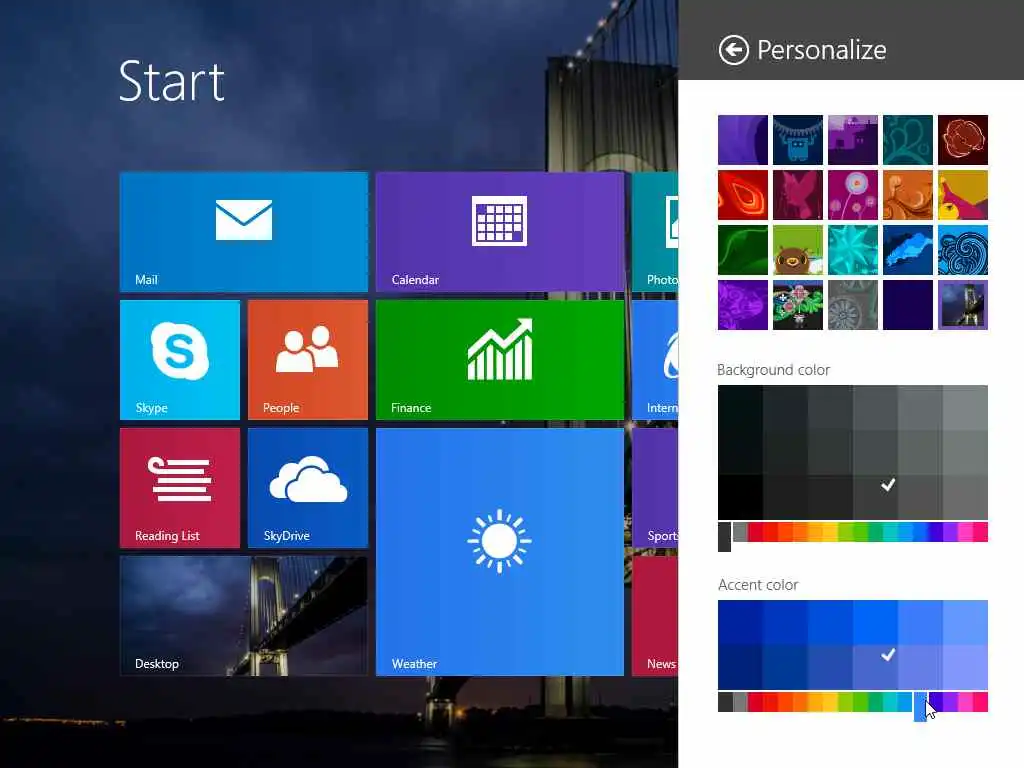Choose the solid dark navy background thumbnail
The height and width of the screenshot is (768, 1024).
point(908,305)
